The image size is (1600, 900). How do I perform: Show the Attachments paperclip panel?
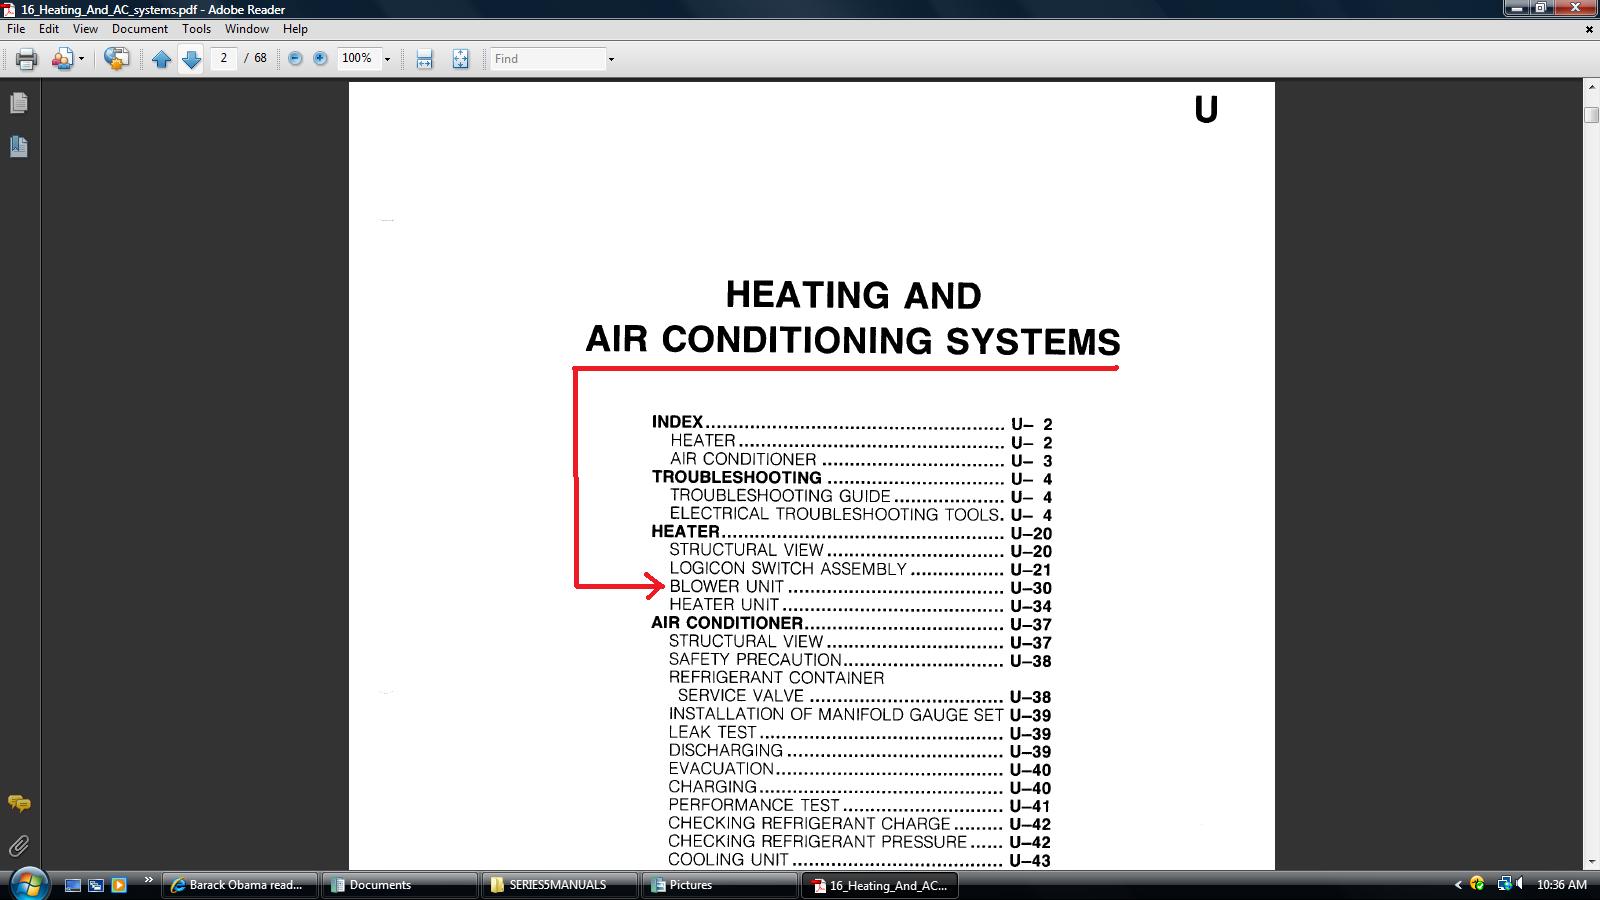(x=19, y=847)
